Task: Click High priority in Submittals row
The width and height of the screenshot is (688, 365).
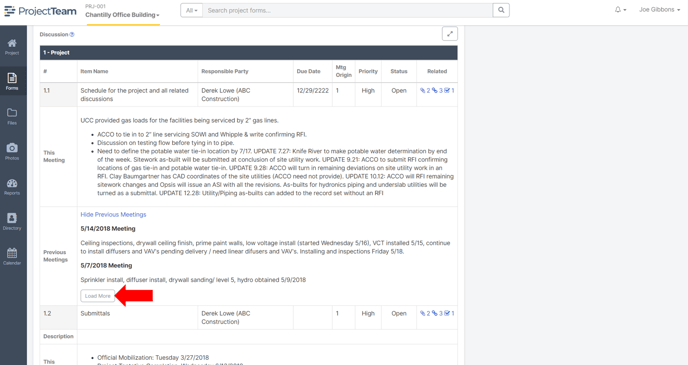Action: [x=368, y=313]
